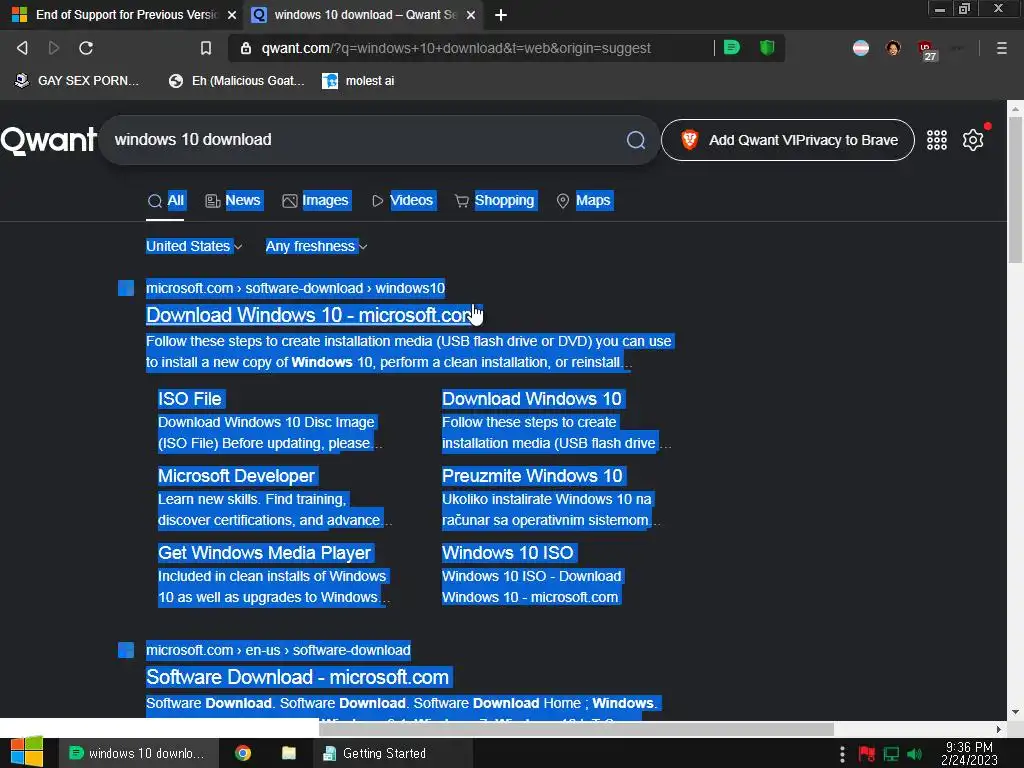
Task: Switch to Shopping results
Action: click(x=496, y=200)
